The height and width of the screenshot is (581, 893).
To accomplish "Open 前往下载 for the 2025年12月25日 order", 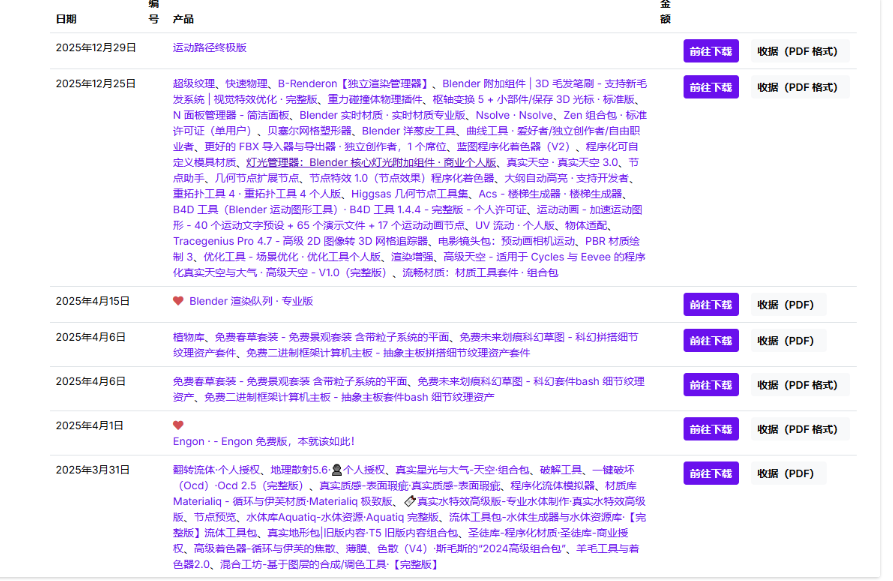I will [711, 87].
